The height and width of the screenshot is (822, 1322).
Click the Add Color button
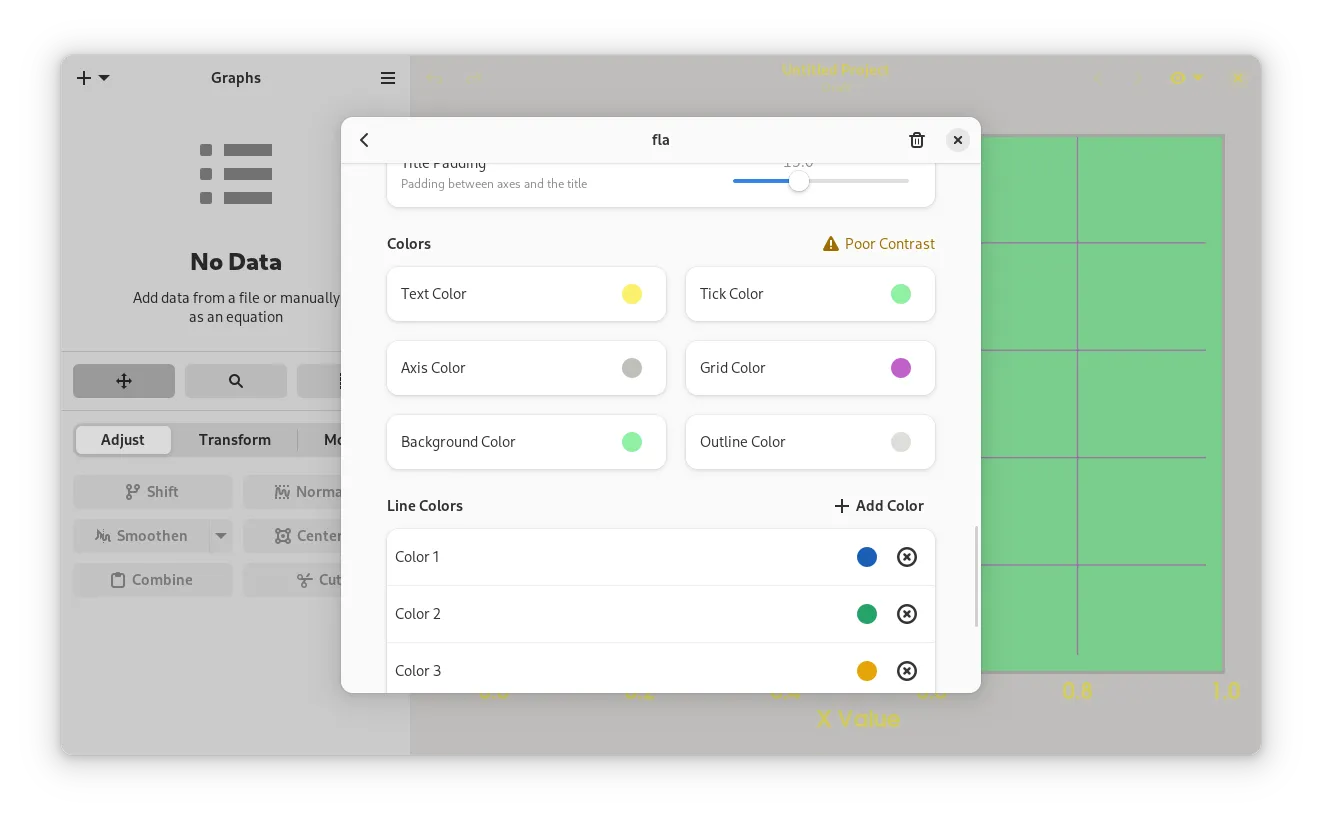tap(879, 506)
